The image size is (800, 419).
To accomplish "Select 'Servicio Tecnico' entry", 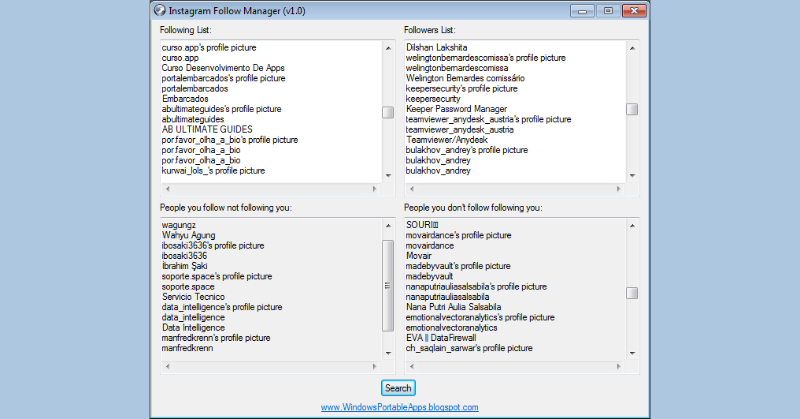I will (x=193, y=297).
